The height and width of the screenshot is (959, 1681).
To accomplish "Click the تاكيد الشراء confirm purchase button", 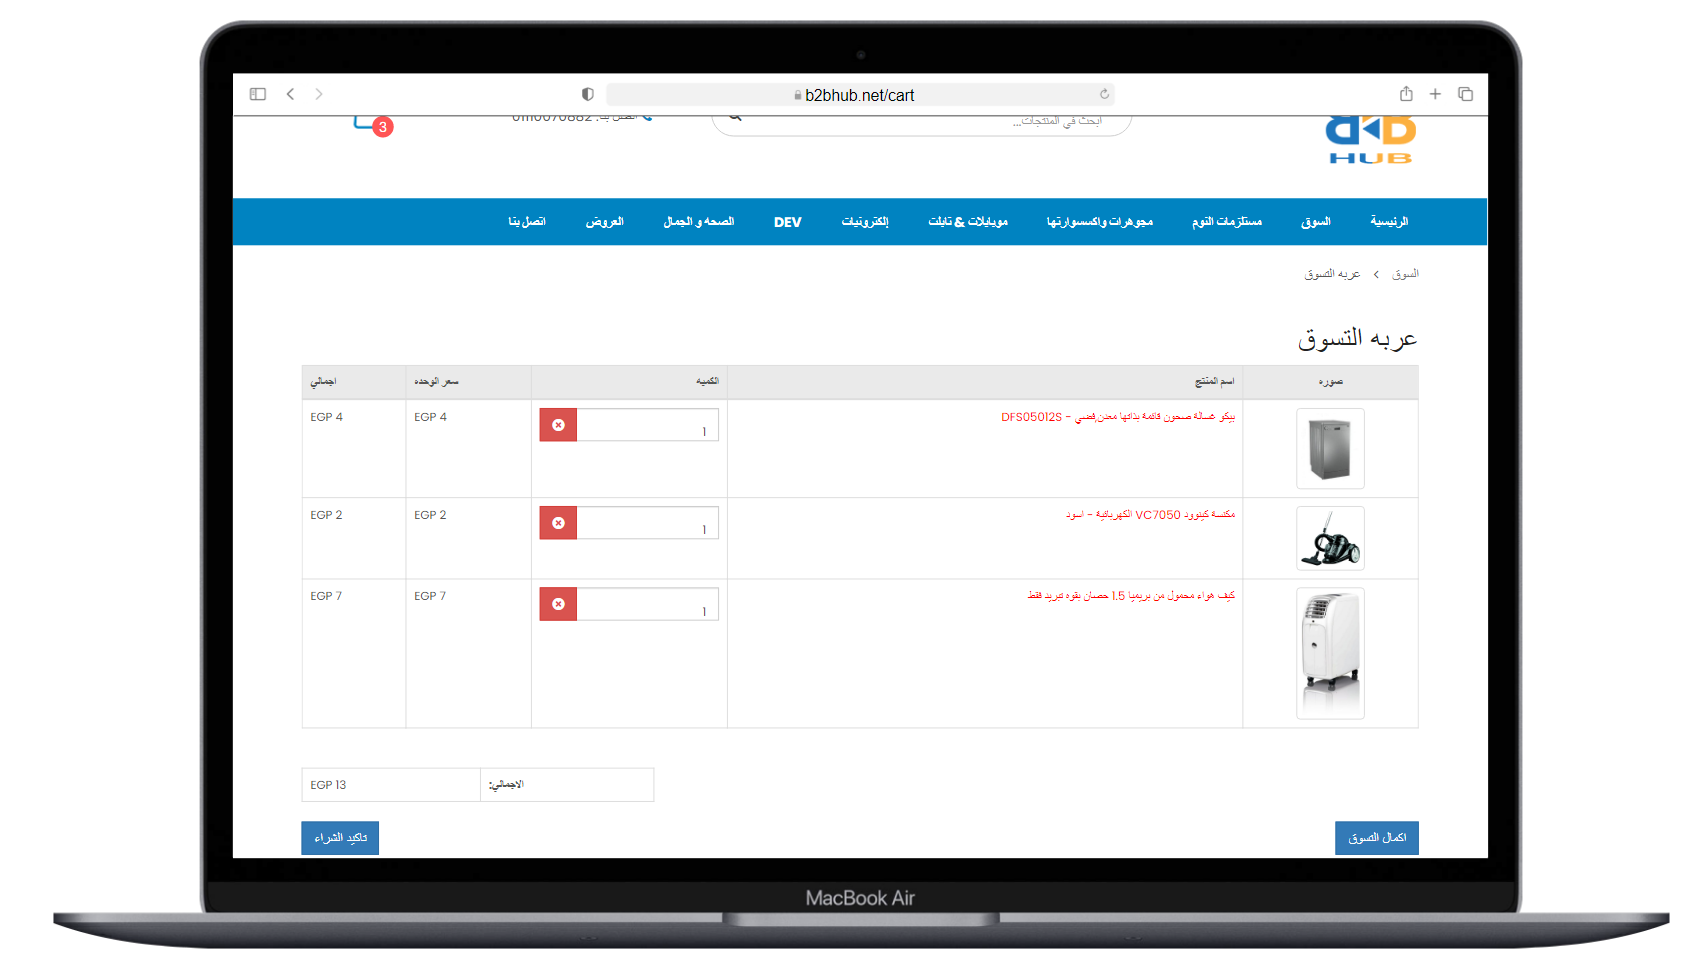I will click(x=340, y=838).
